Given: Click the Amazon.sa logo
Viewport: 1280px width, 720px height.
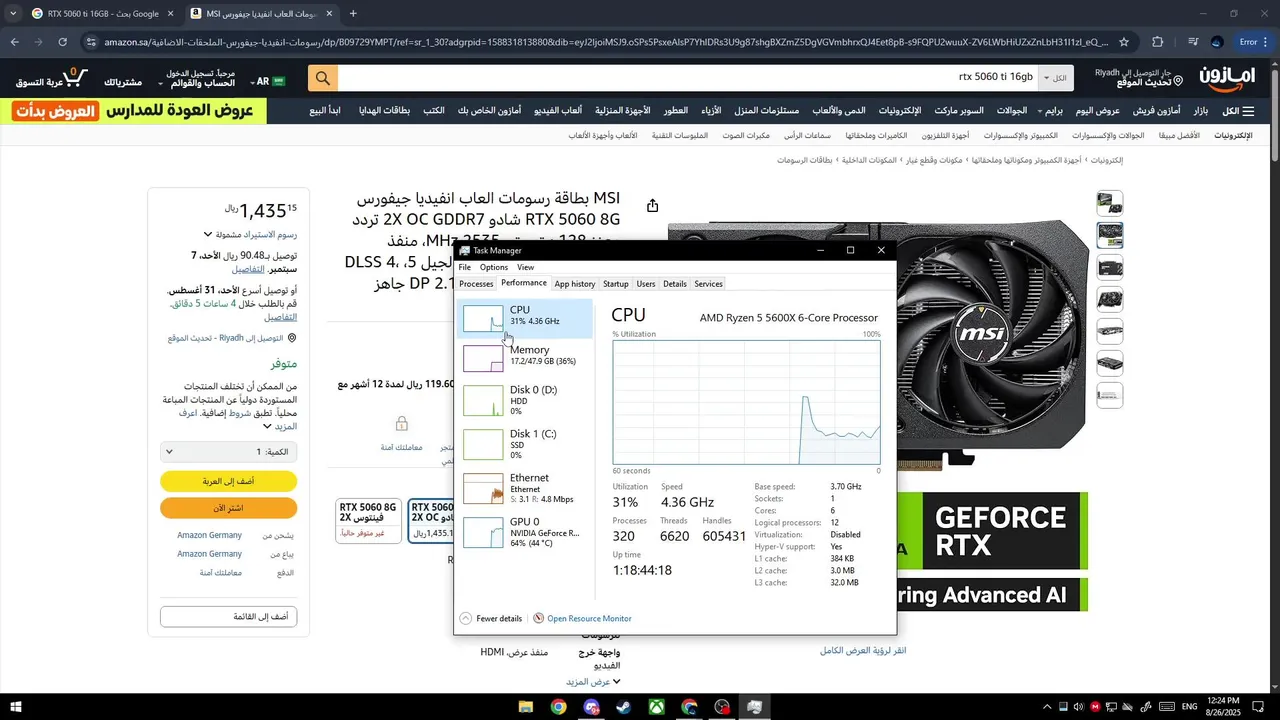Looking at the screenshot, I should click(1229, 77).
